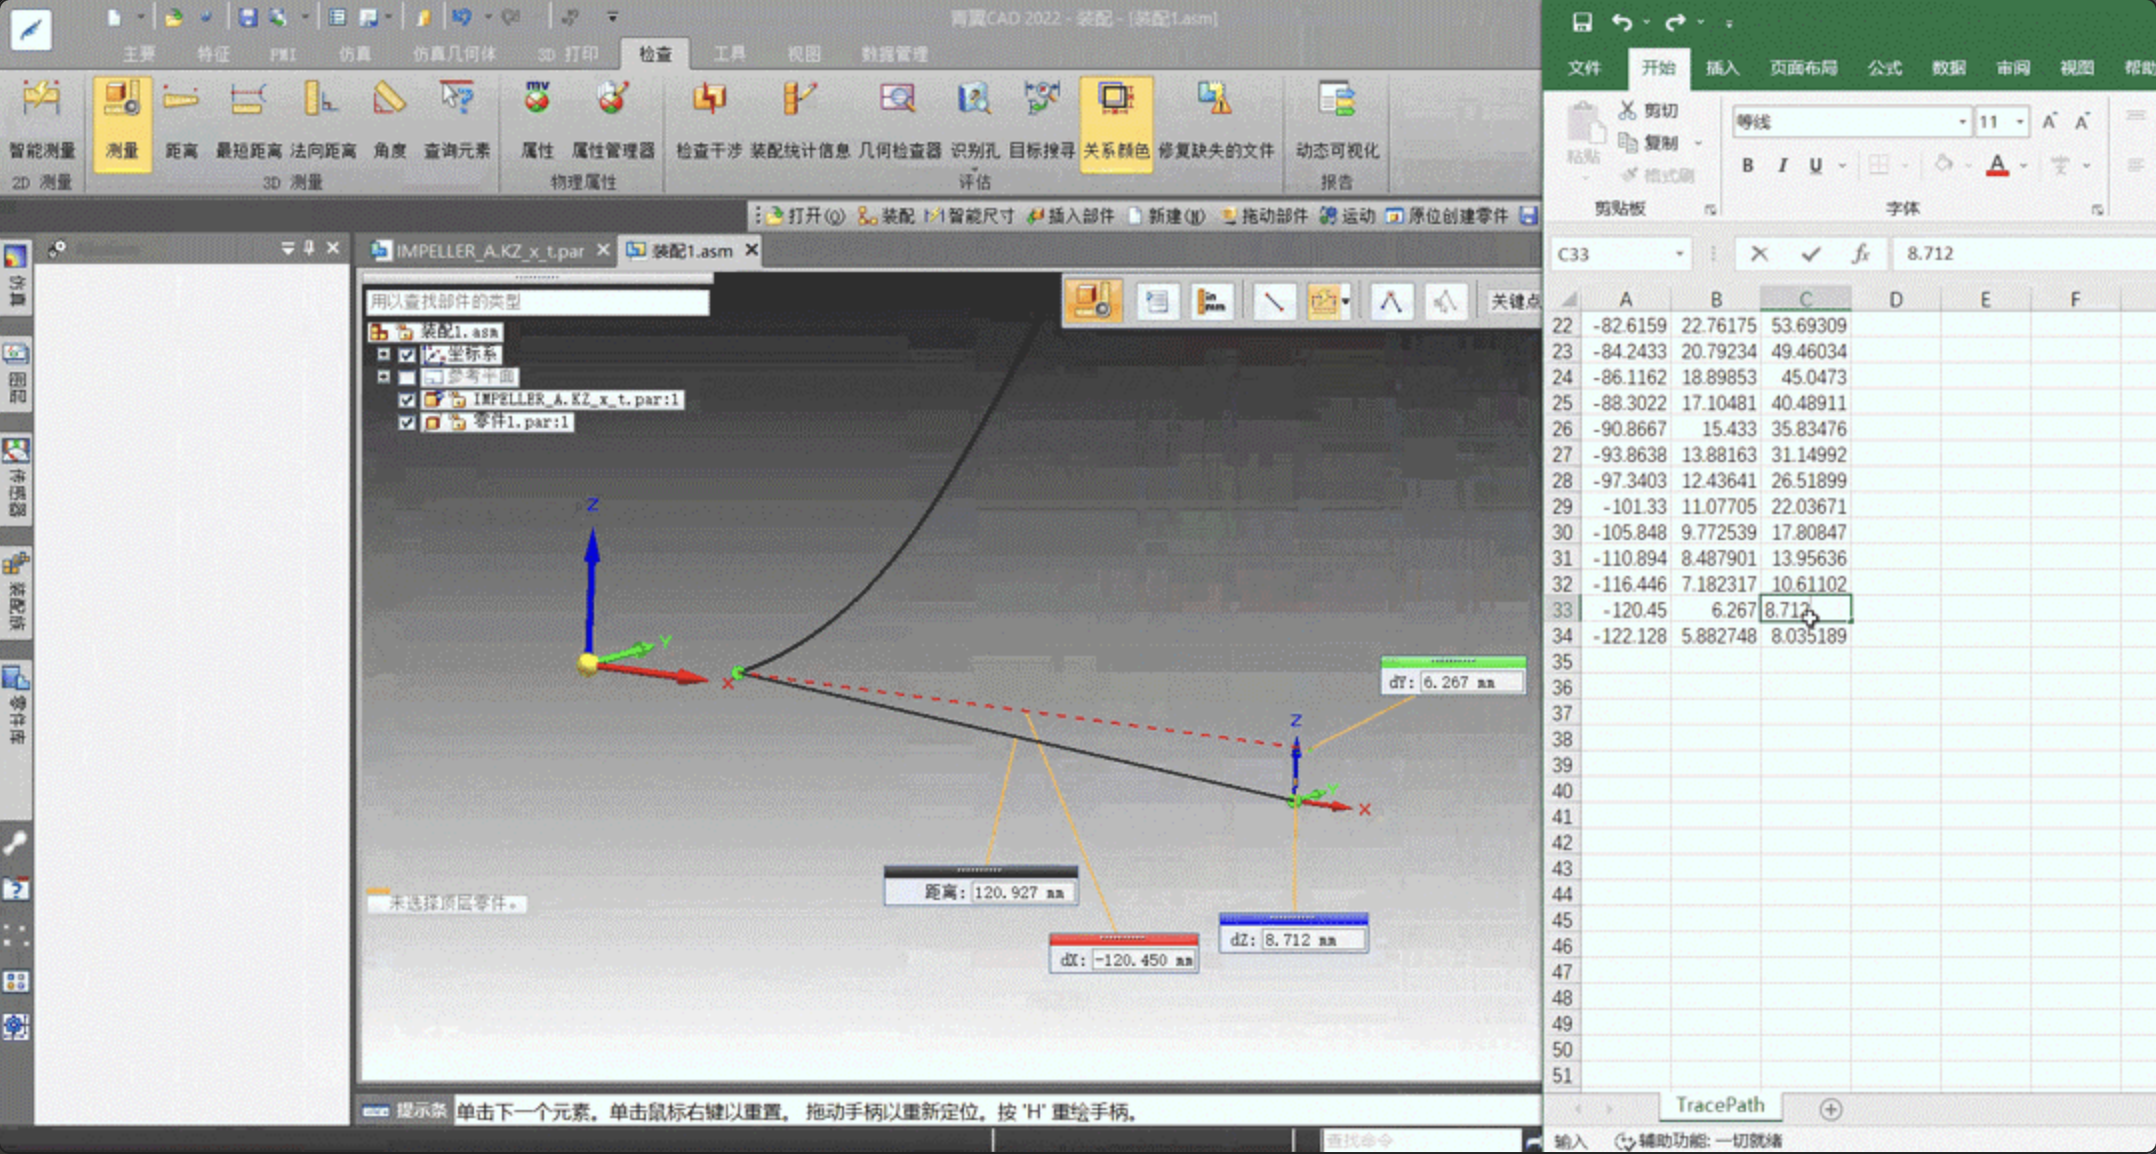Open the underline style dropdown arrow
Viewport: 2156px width, 1154px height.
(1842, 165)
